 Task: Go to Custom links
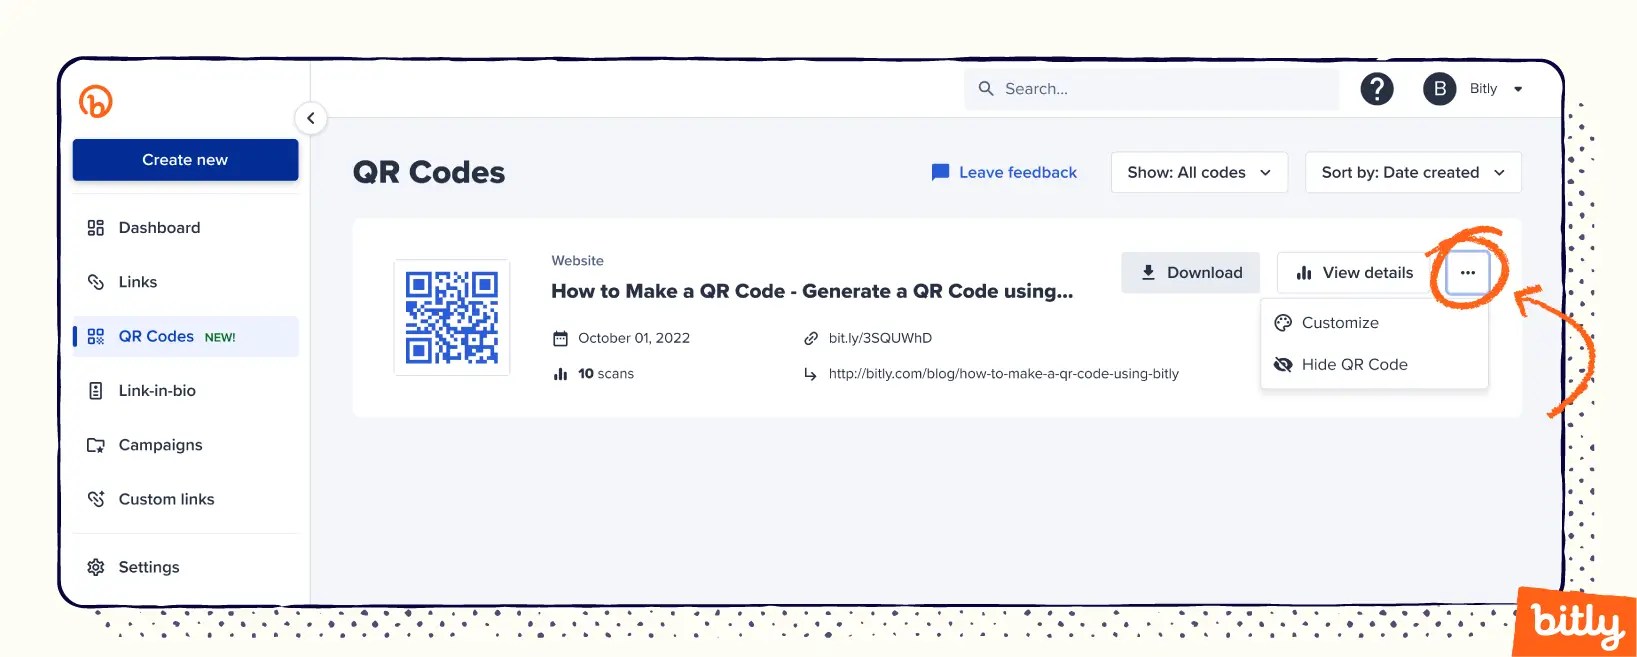[186, 499]
